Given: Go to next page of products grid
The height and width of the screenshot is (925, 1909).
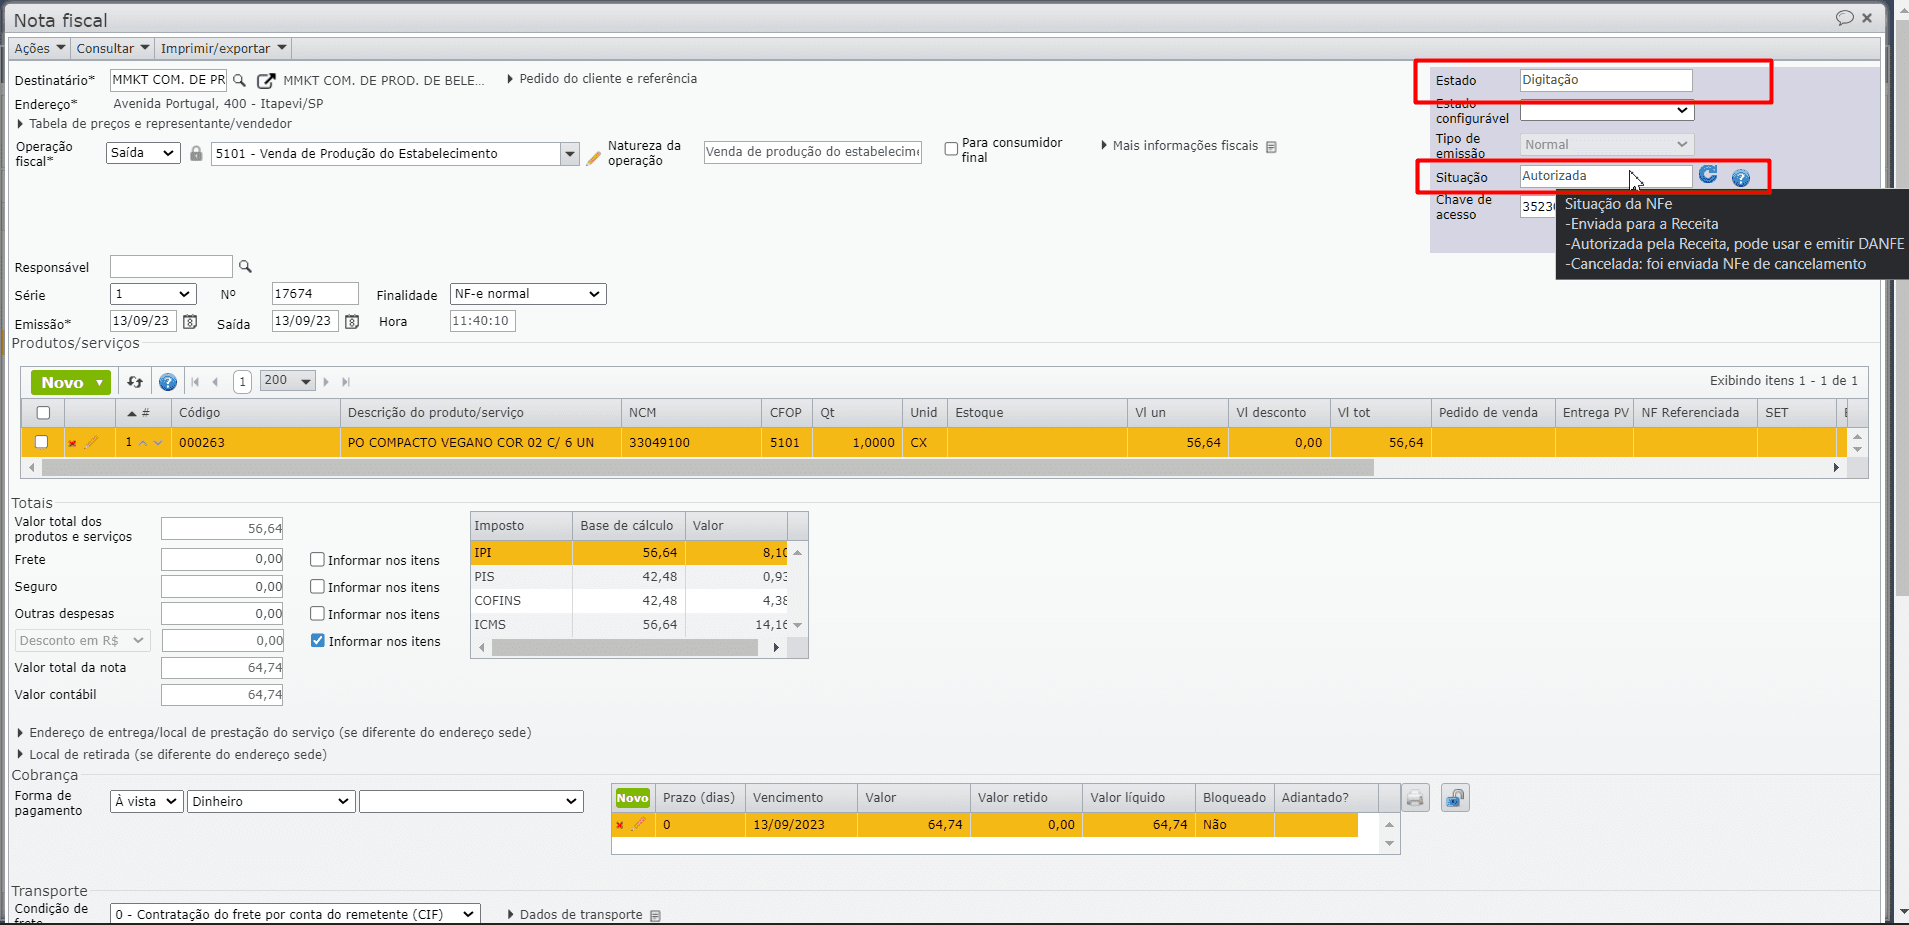Looking at the screenshot, I should (326, 382).
